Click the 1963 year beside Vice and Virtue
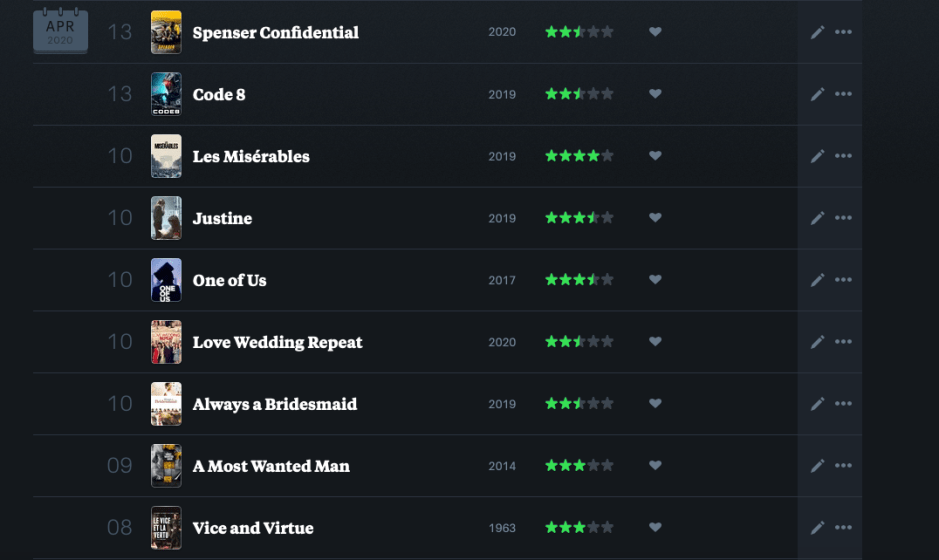939x560 pixels. tap(502, 528)
